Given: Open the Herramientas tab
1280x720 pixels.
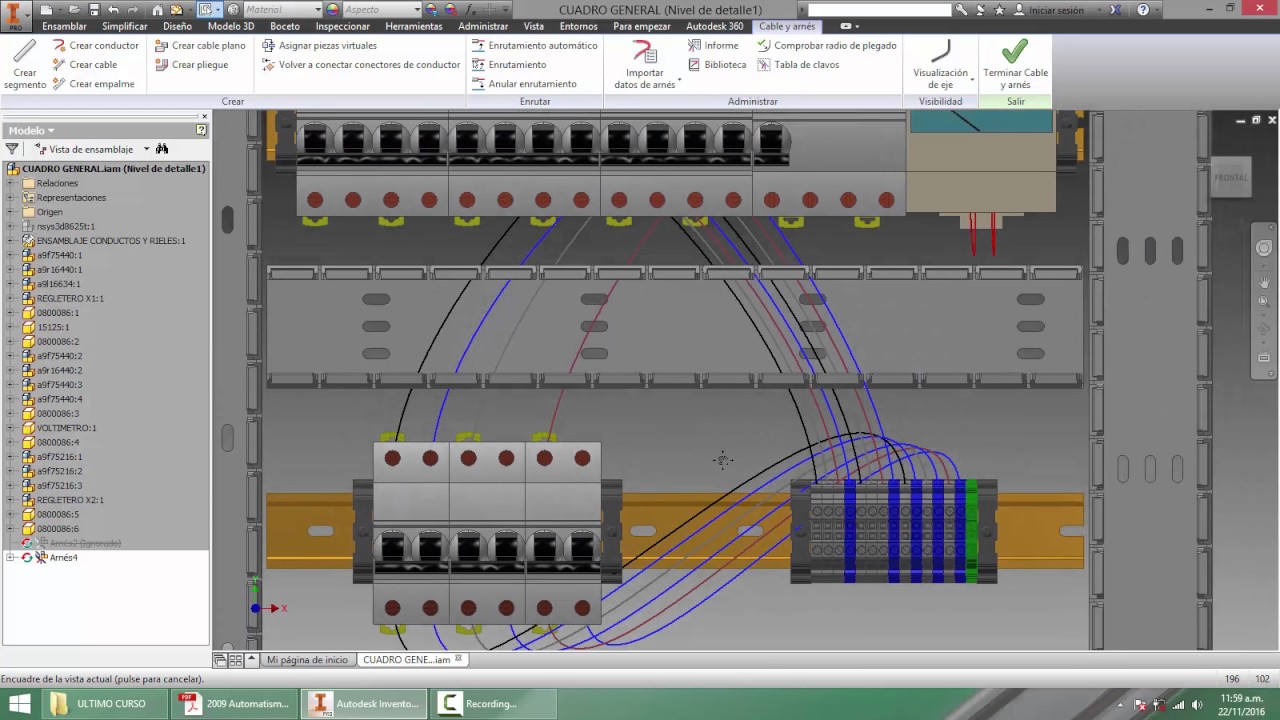Looking at the screenshot, I should point(414,26).
